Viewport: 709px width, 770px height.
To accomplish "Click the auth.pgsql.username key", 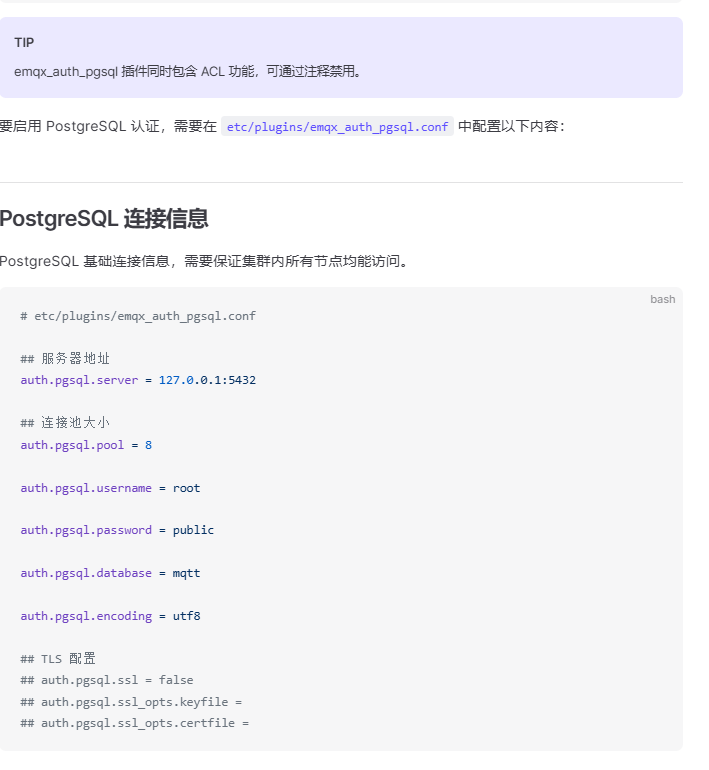I will point(86,488).
